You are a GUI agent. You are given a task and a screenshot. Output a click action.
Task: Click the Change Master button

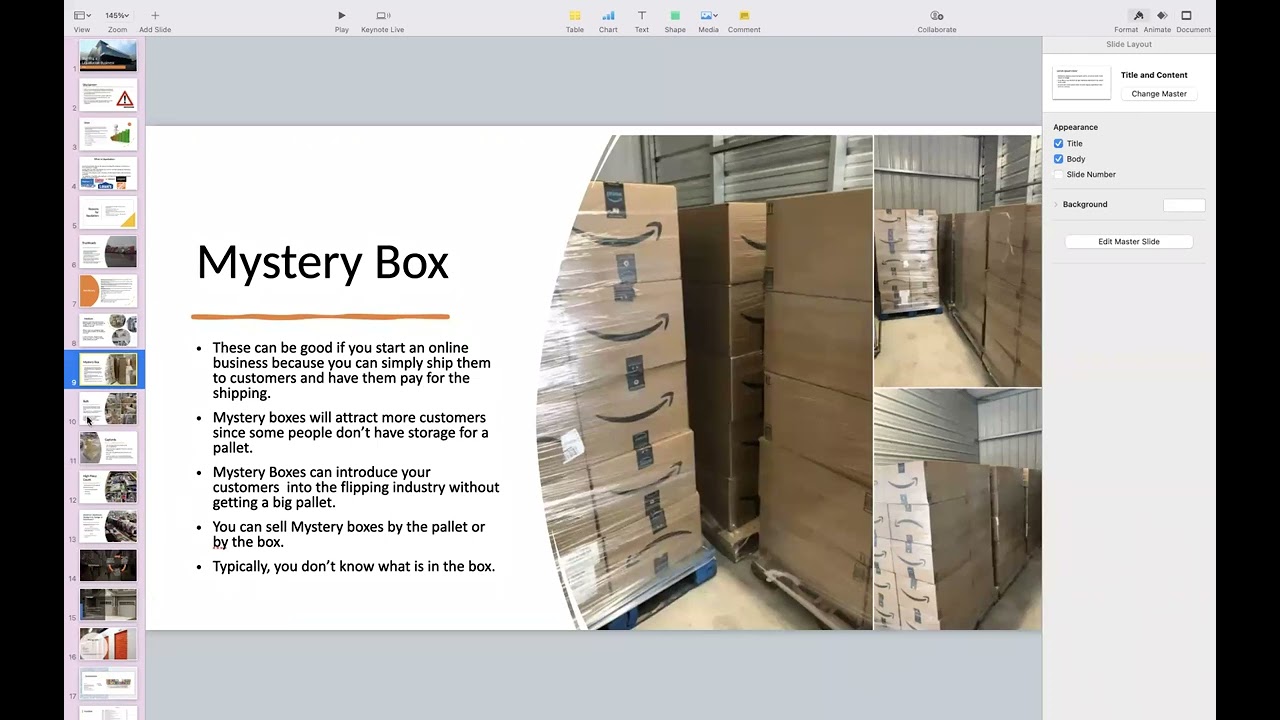[1159, 94]
